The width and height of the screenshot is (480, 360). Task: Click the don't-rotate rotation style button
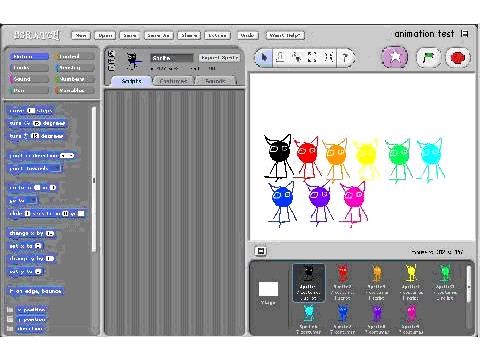(x=111, y=68)
